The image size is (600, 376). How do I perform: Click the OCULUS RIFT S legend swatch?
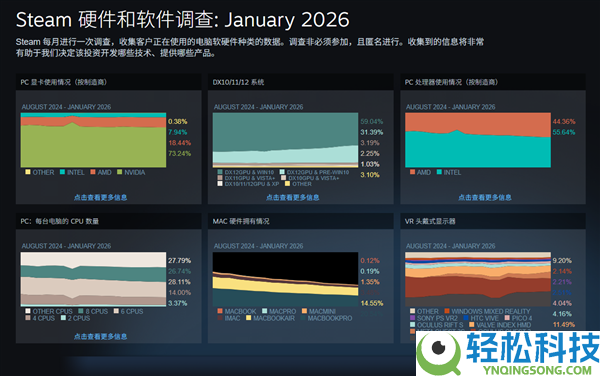click(412, 325)
